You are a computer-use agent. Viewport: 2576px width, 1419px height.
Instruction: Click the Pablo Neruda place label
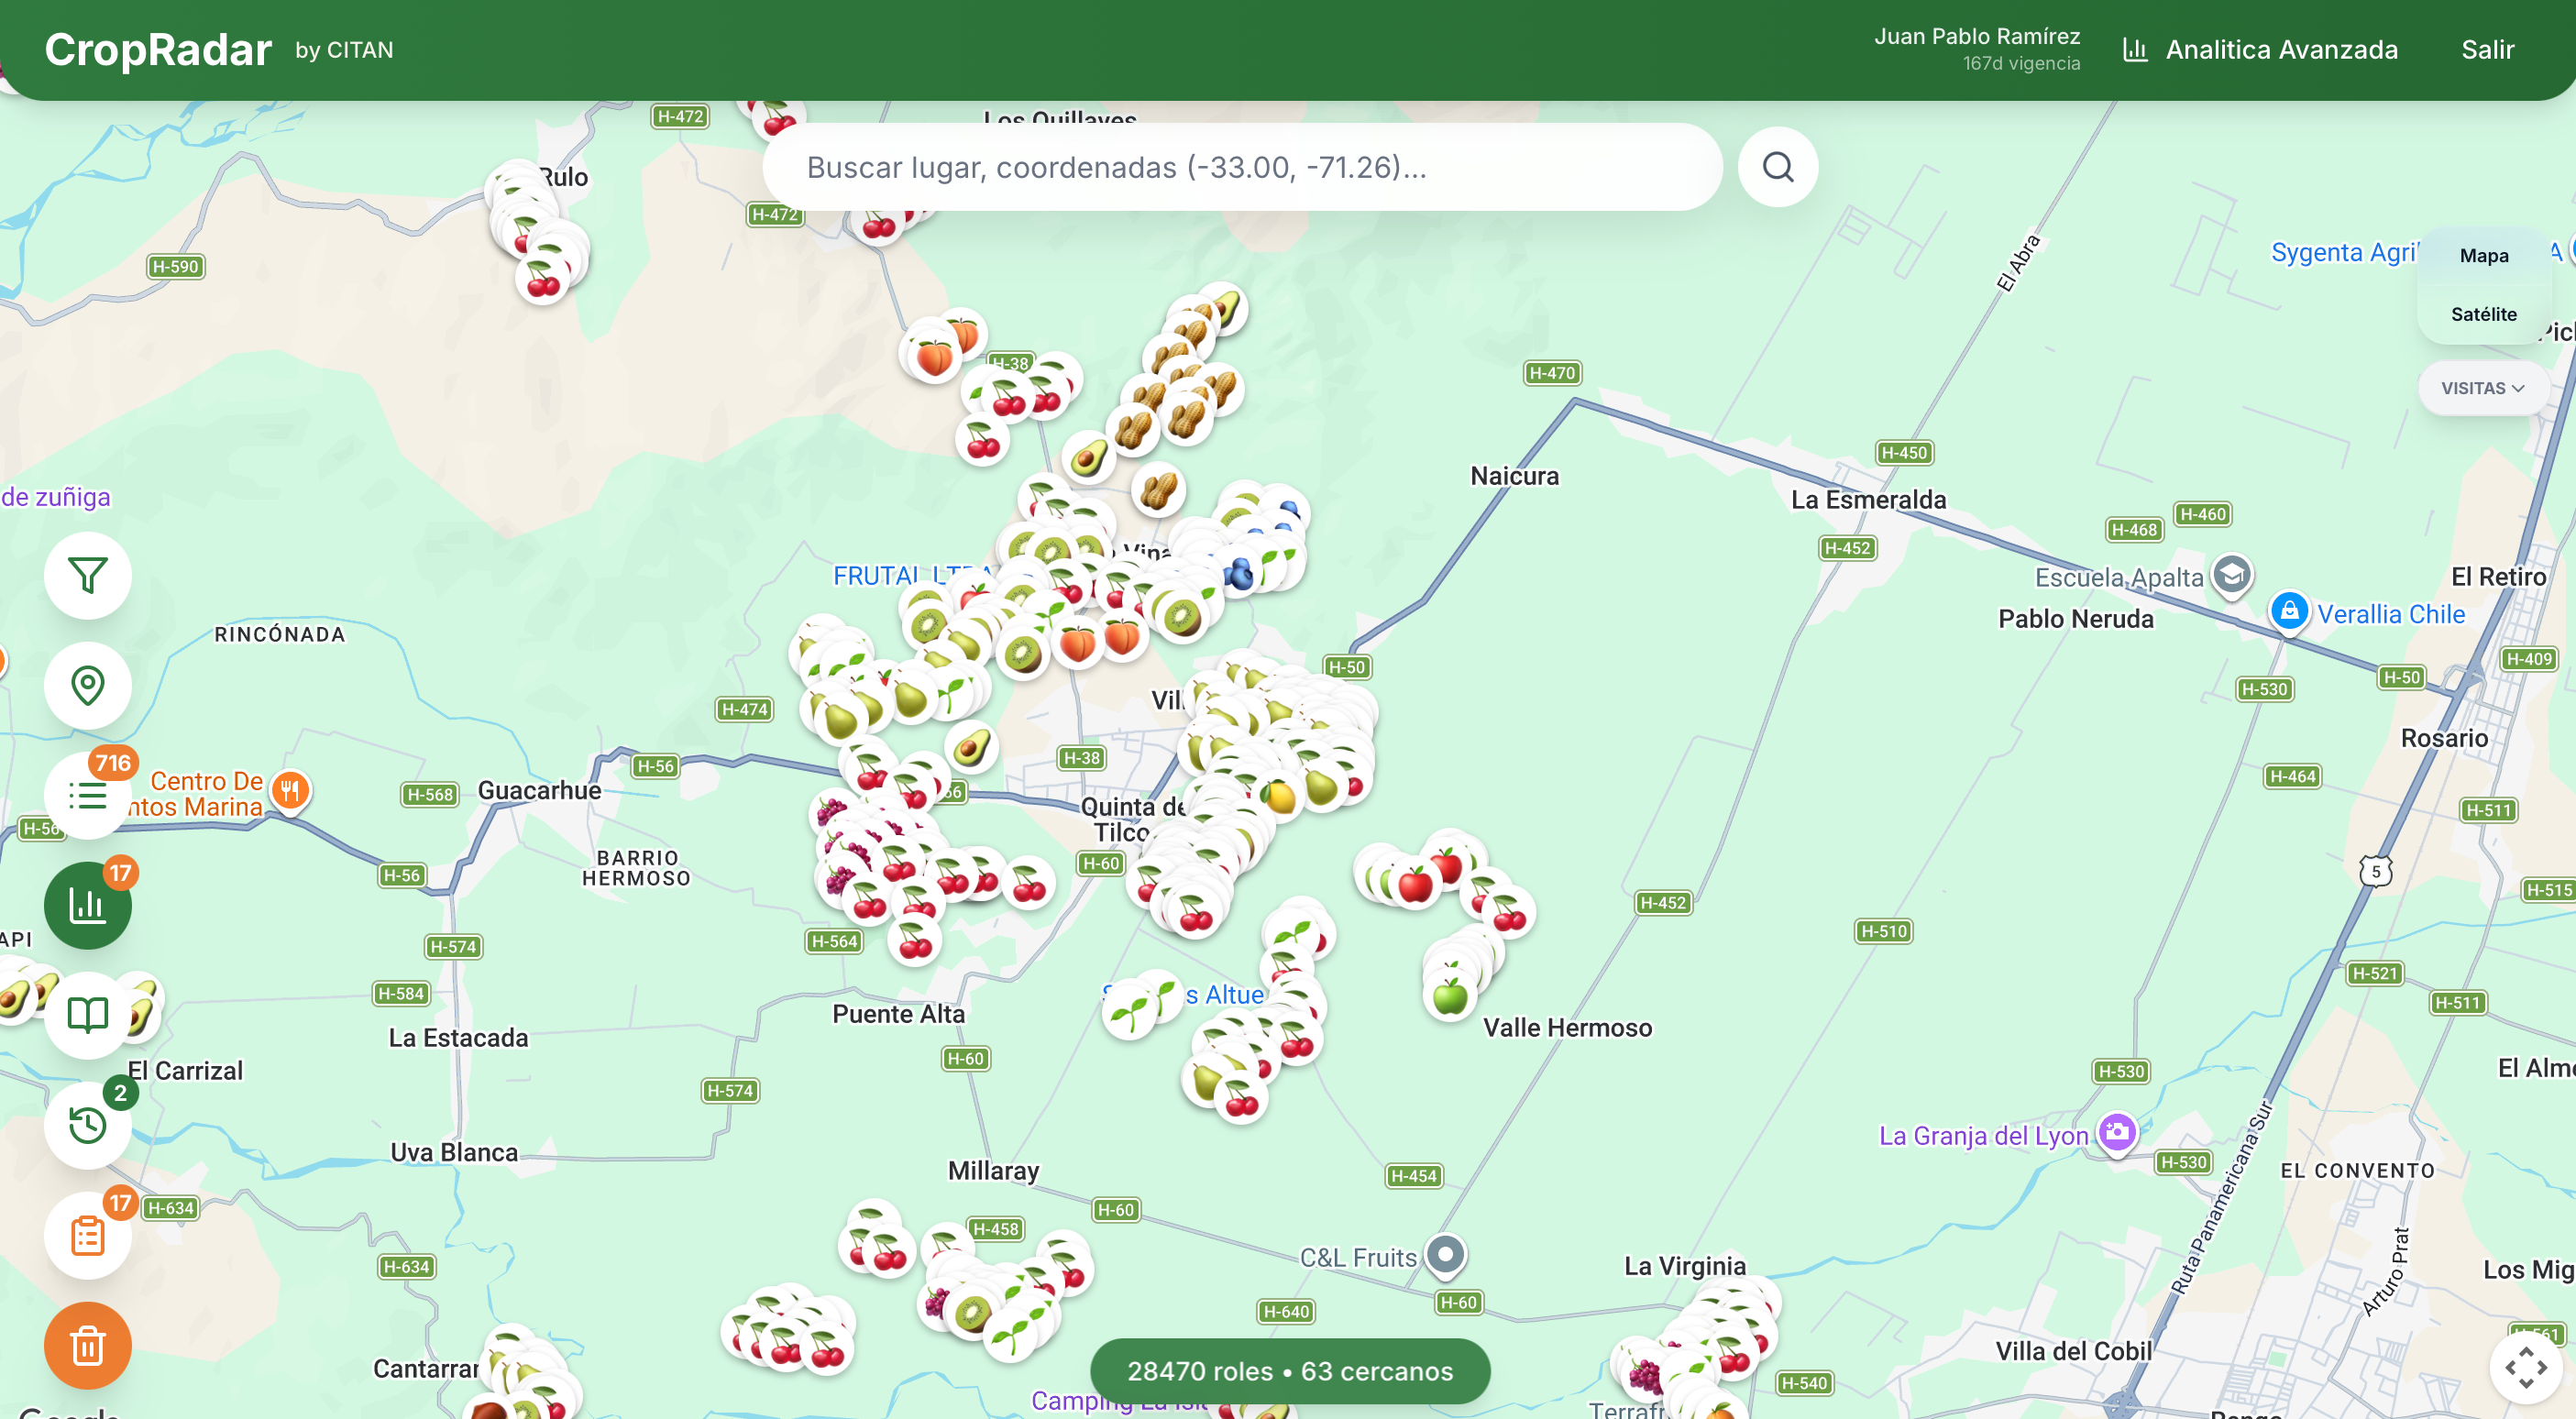pyautogui.click(x=2075, y=619)
